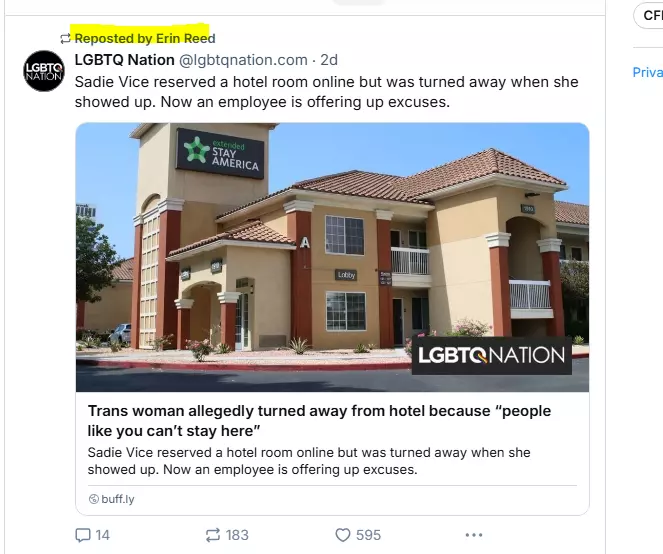Click the 595 likes count
The image size is (663, 554).
368,535
